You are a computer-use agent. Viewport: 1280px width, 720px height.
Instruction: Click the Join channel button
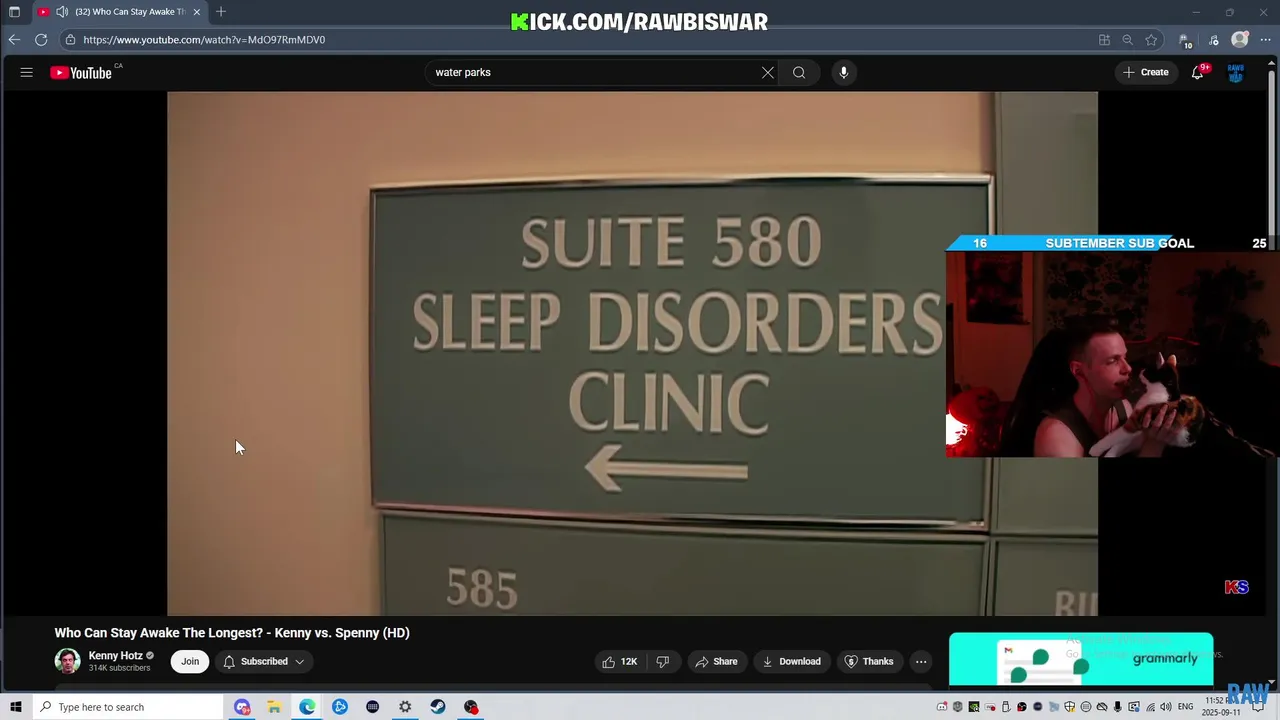pyautogui.click(x=190, y=661)
